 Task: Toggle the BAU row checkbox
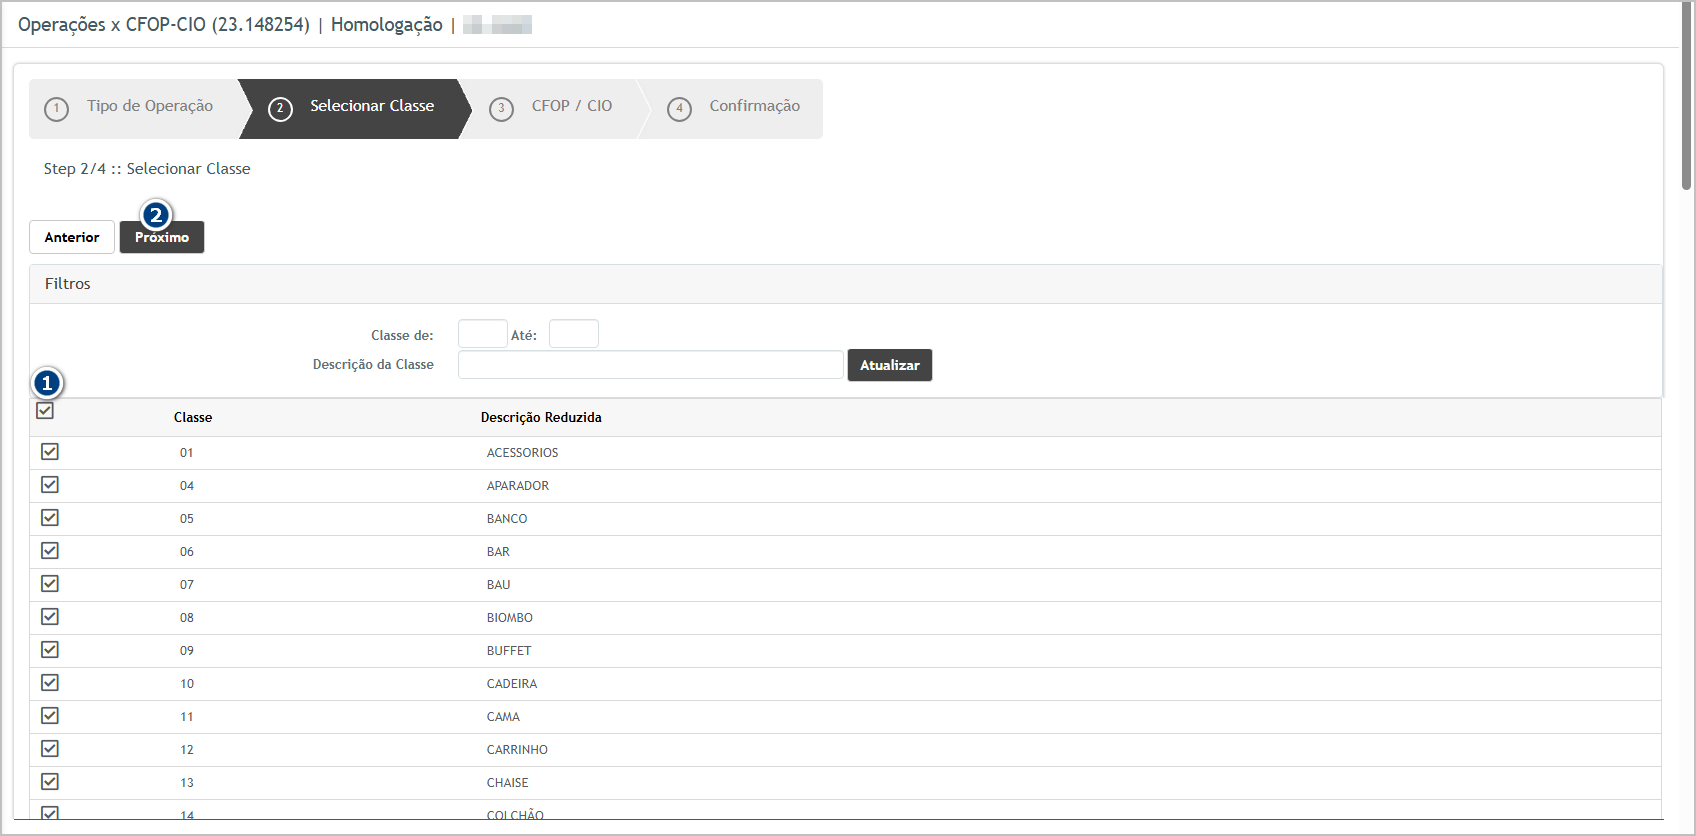pyautogui.click(x=50, y=584)
